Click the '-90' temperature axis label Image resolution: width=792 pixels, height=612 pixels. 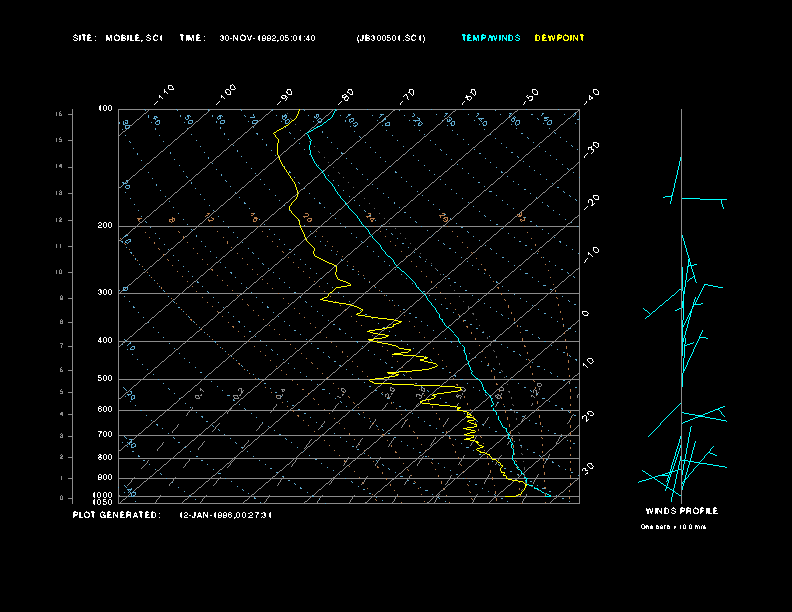coord(285,96)
